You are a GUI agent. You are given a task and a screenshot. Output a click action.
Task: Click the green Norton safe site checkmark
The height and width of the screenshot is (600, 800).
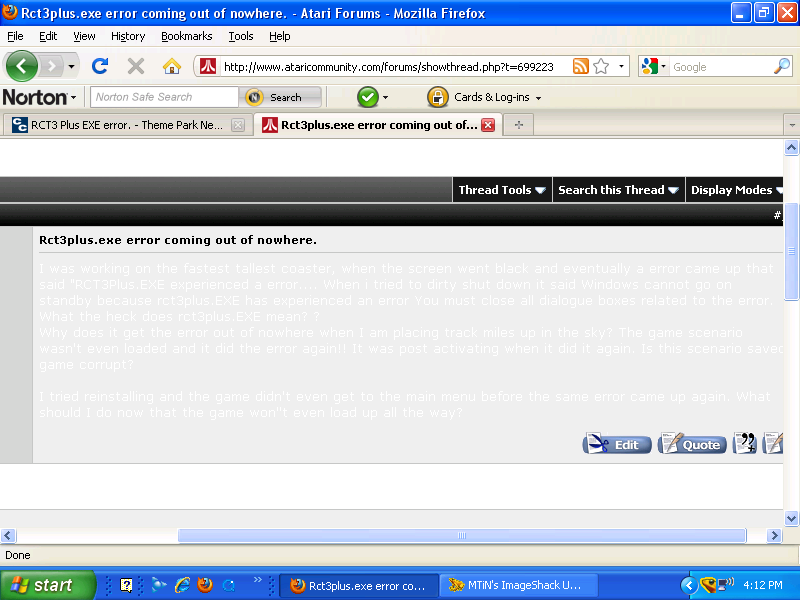367,97
